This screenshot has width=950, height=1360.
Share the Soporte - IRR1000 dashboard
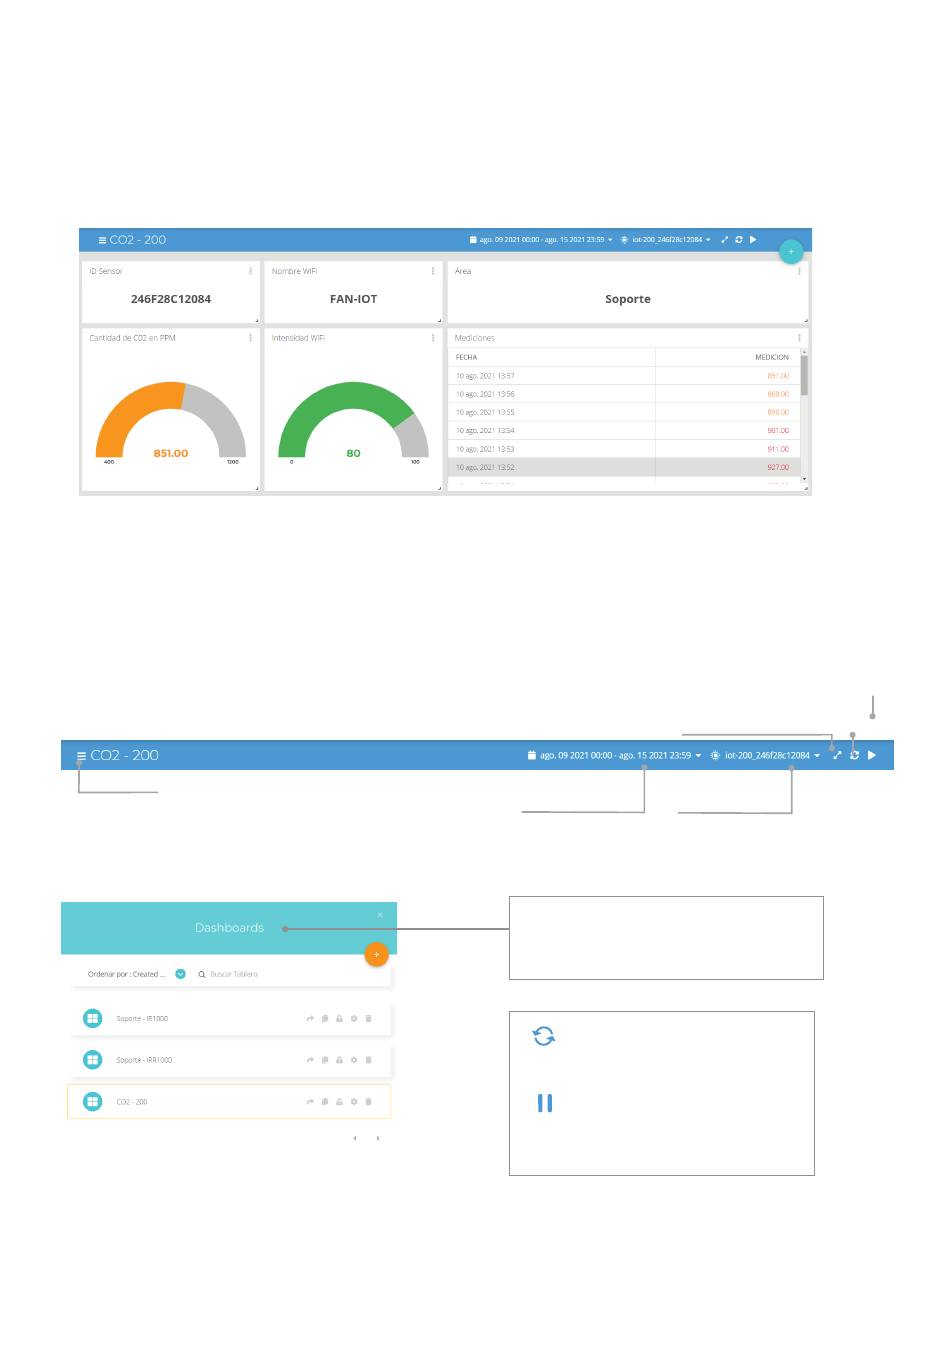(310, 1060)
